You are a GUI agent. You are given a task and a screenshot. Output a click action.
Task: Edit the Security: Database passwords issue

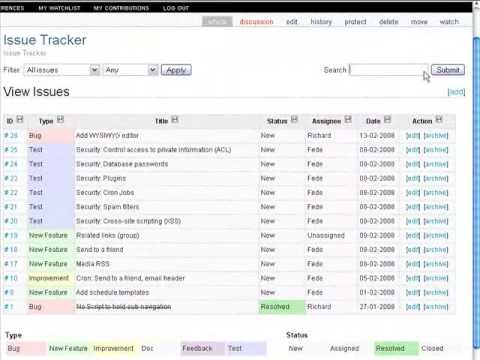click(413, 164)
